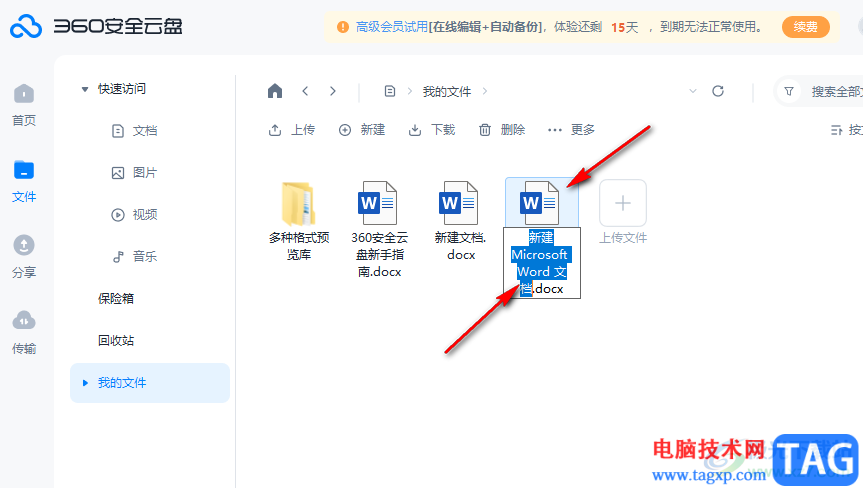Open 音乐 in quick access
The image size is (863, 488).
coord(134,256)
